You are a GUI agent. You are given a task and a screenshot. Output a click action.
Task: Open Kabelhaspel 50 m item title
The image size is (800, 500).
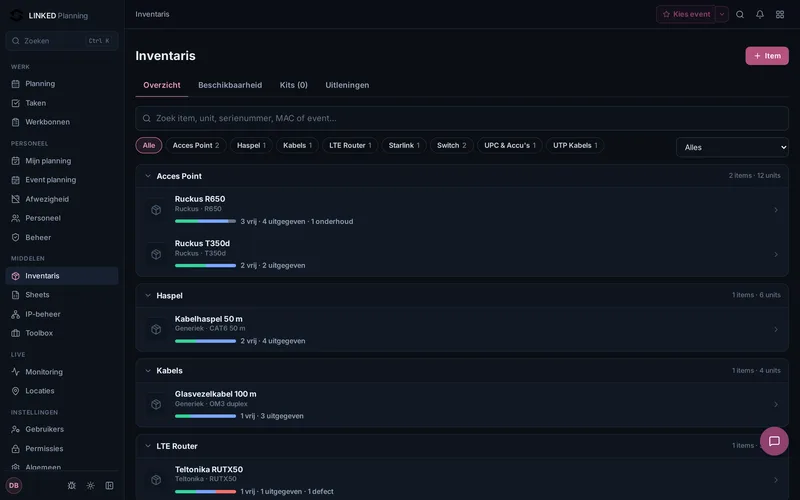(209, 319)
